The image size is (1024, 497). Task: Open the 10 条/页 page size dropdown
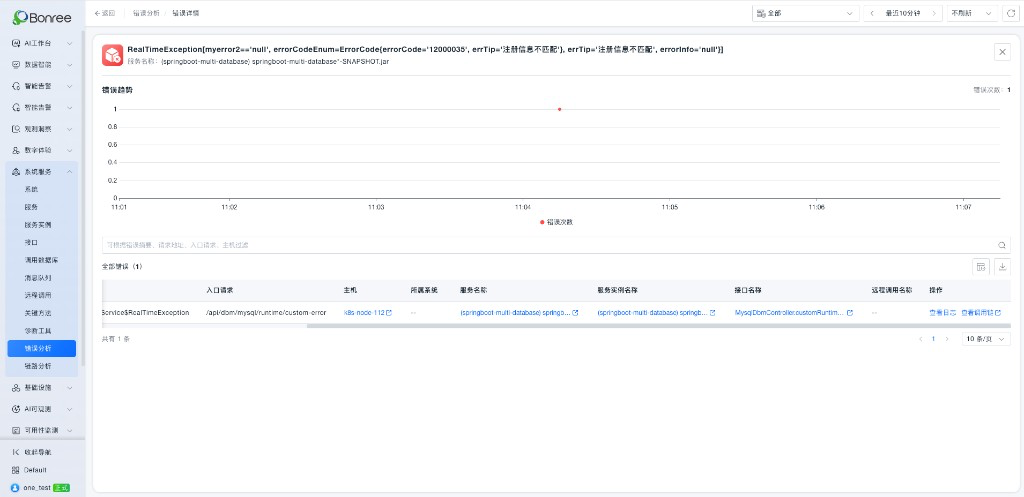(x=986, y=339)
